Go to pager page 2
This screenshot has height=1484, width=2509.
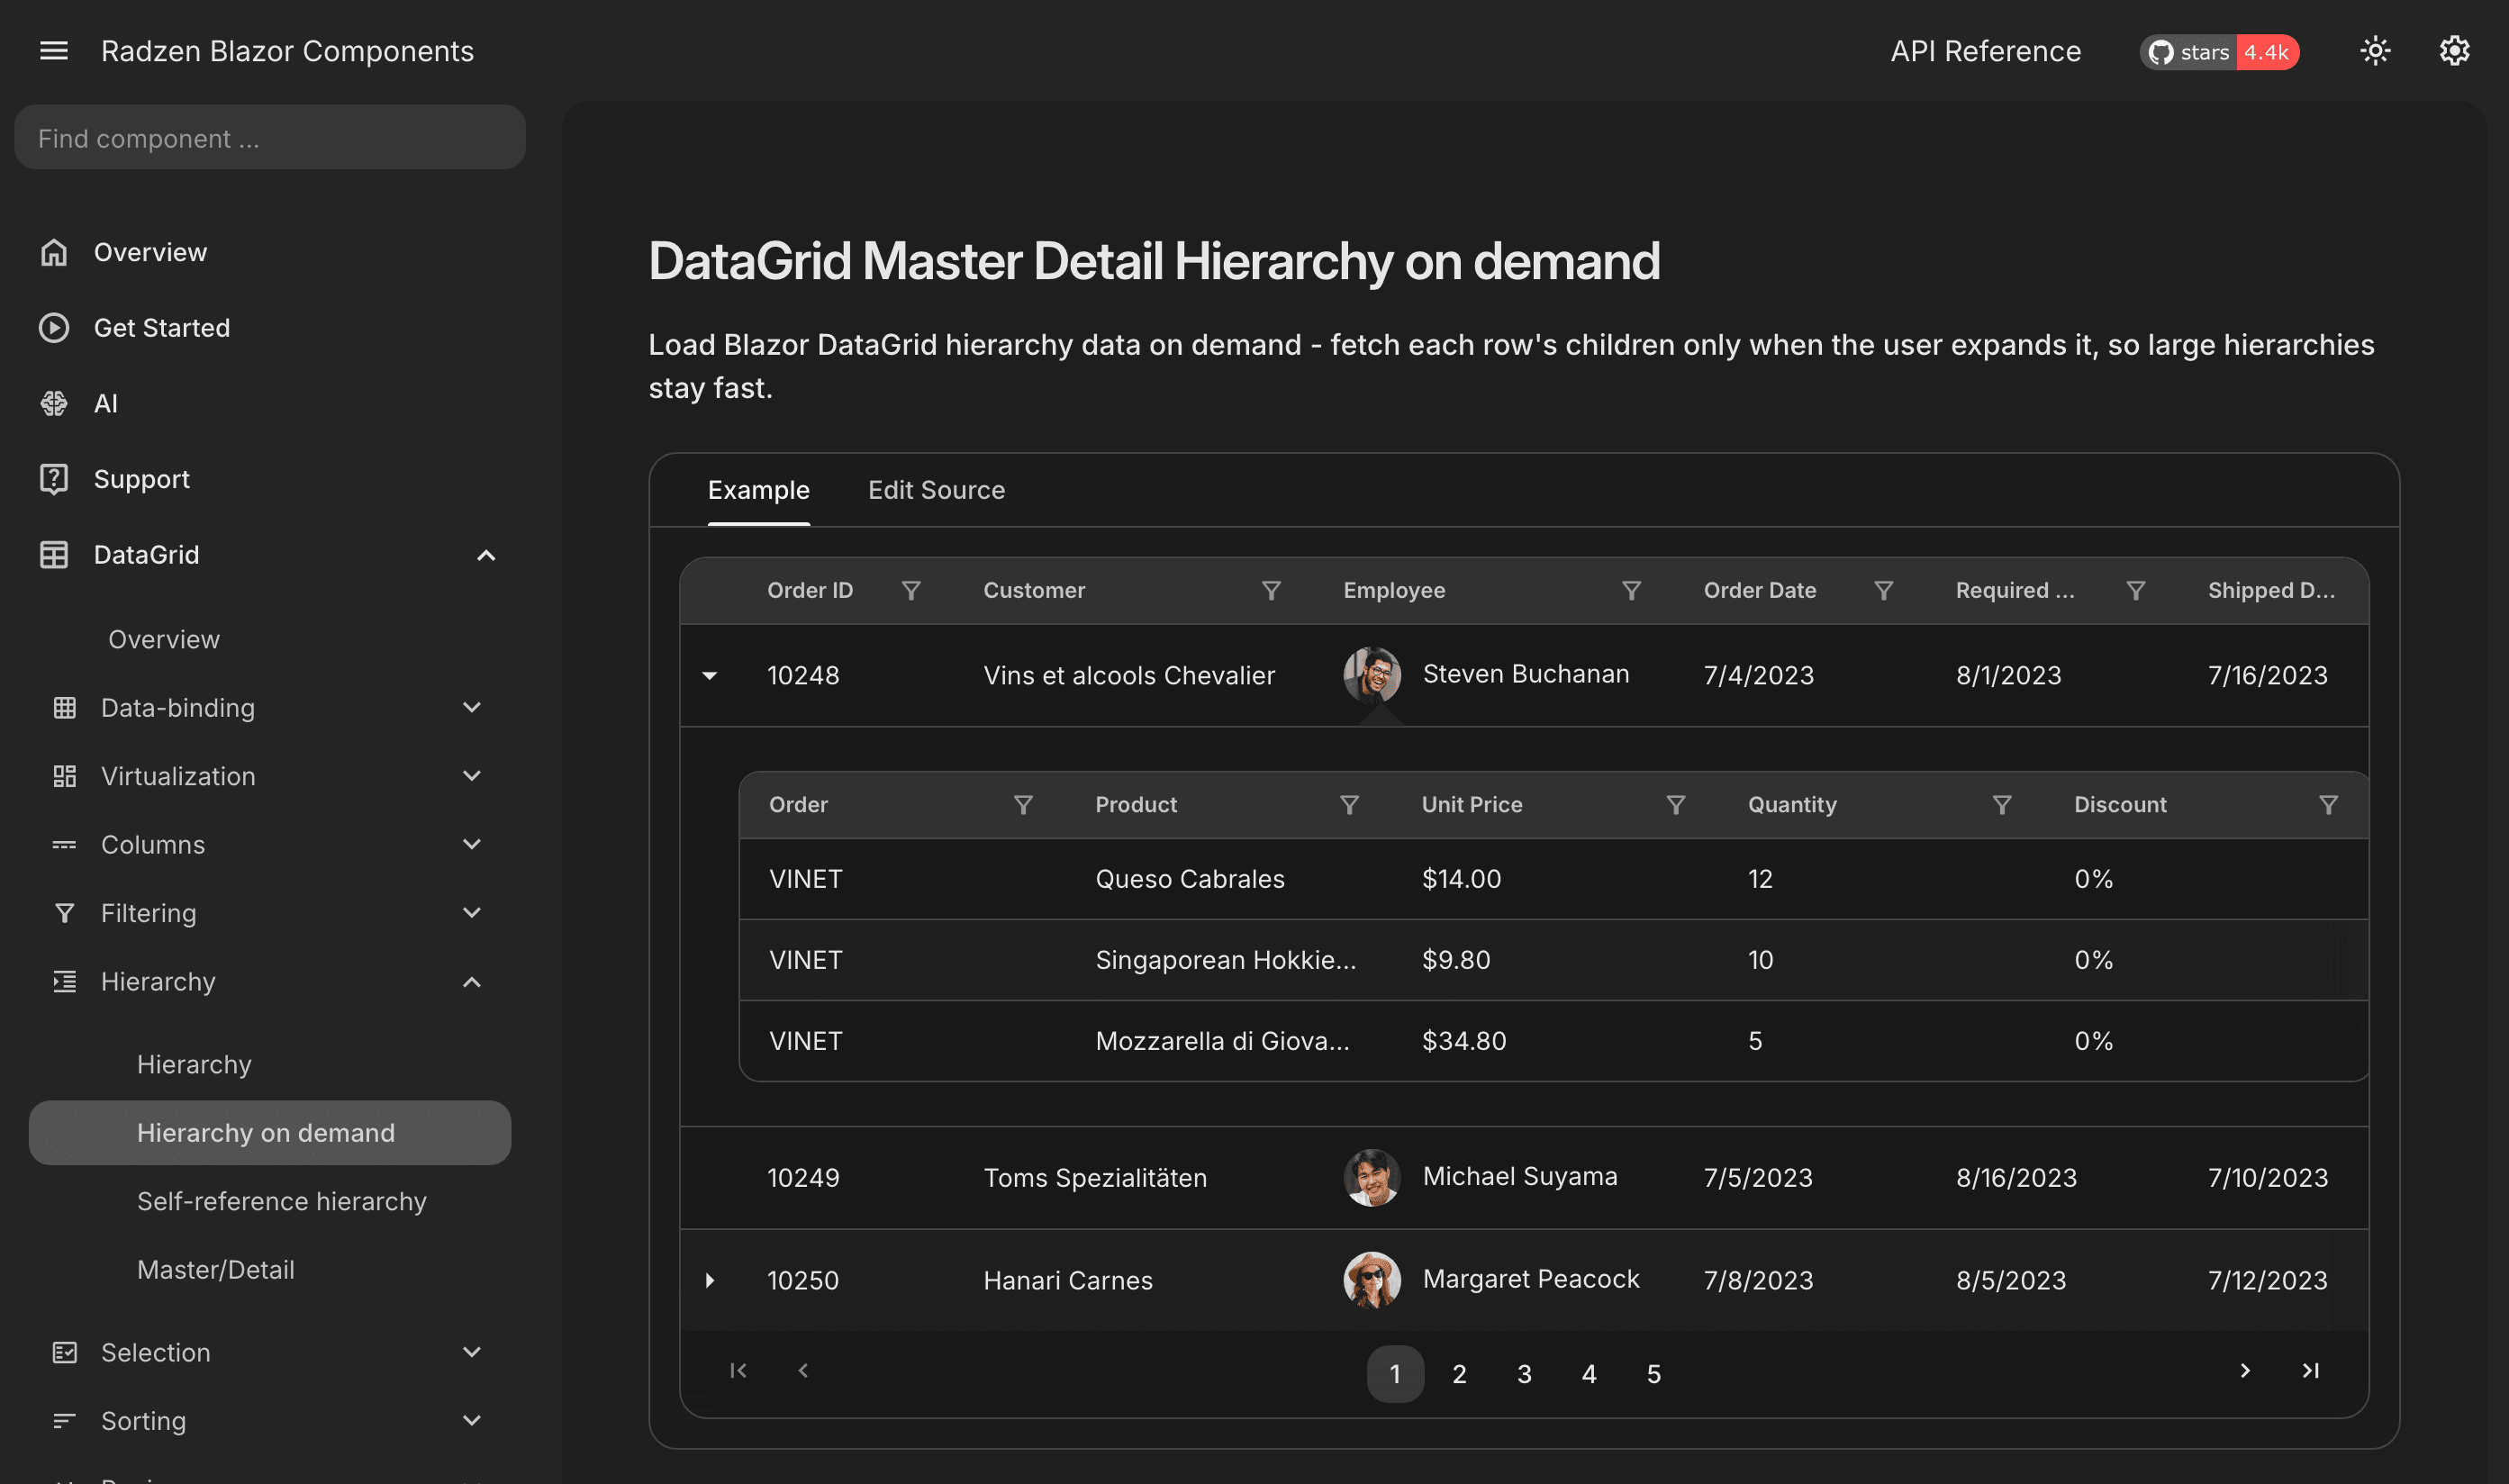point(1459,1374)
